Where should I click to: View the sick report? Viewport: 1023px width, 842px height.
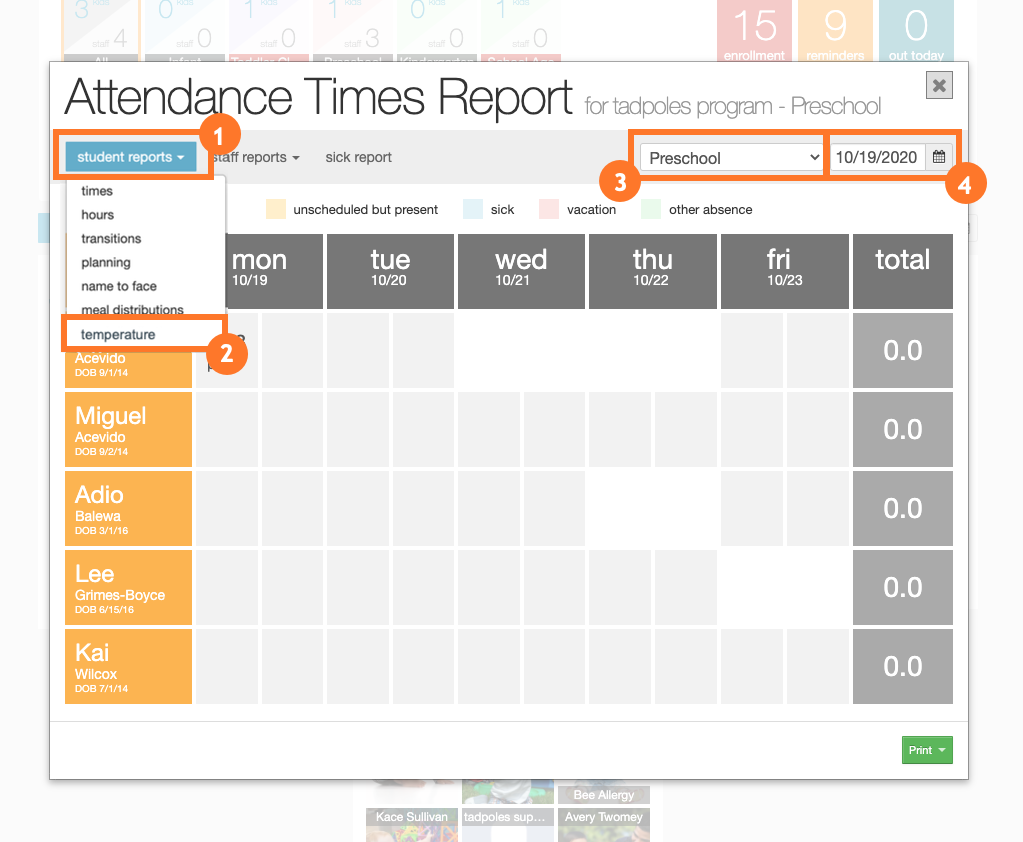tap(357, 157)
